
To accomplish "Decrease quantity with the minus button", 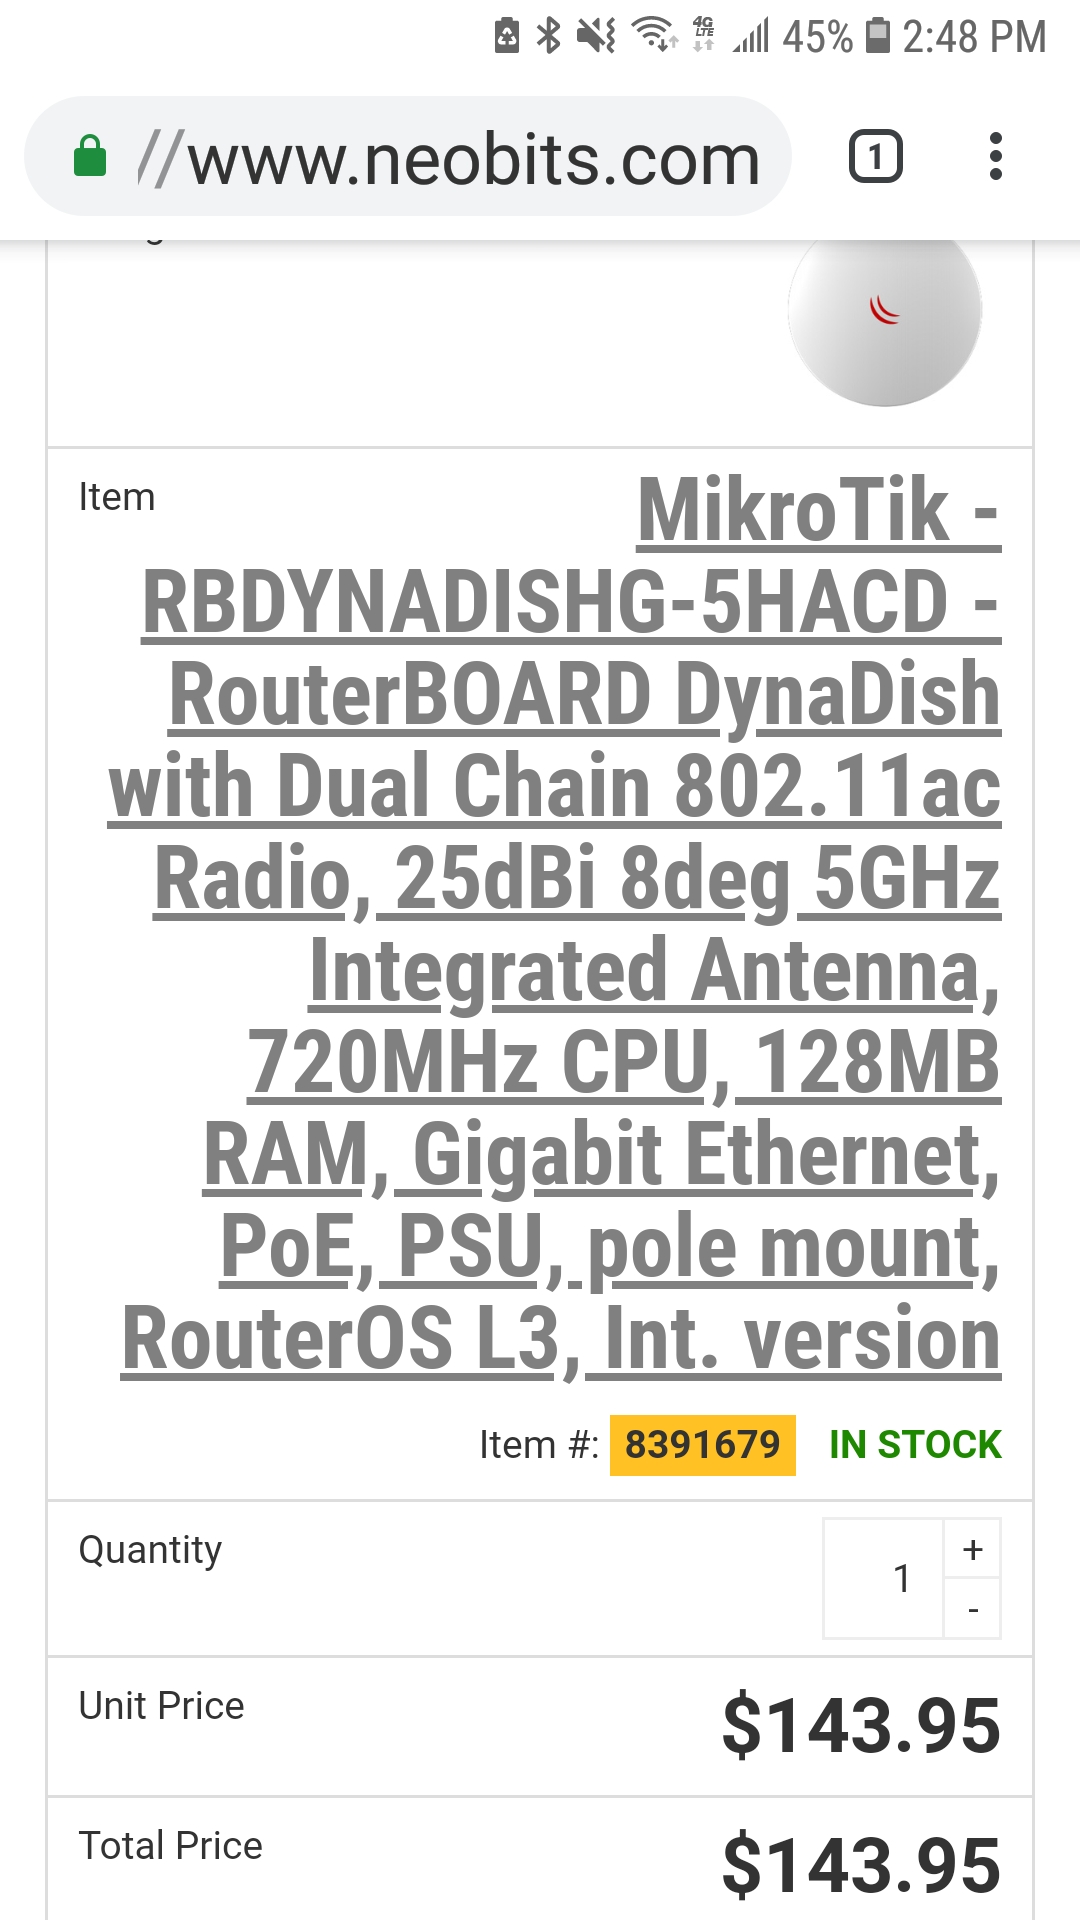I will (x=972, y=1609).
